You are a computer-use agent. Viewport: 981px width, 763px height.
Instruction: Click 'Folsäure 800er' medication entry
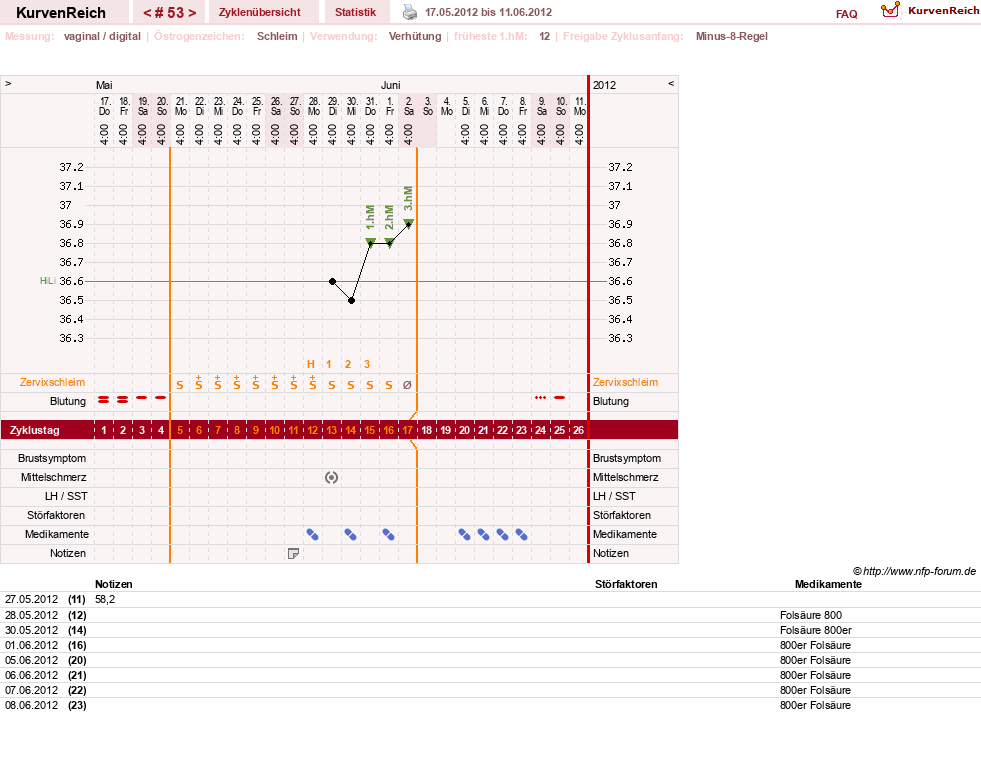tap(815, 630)
